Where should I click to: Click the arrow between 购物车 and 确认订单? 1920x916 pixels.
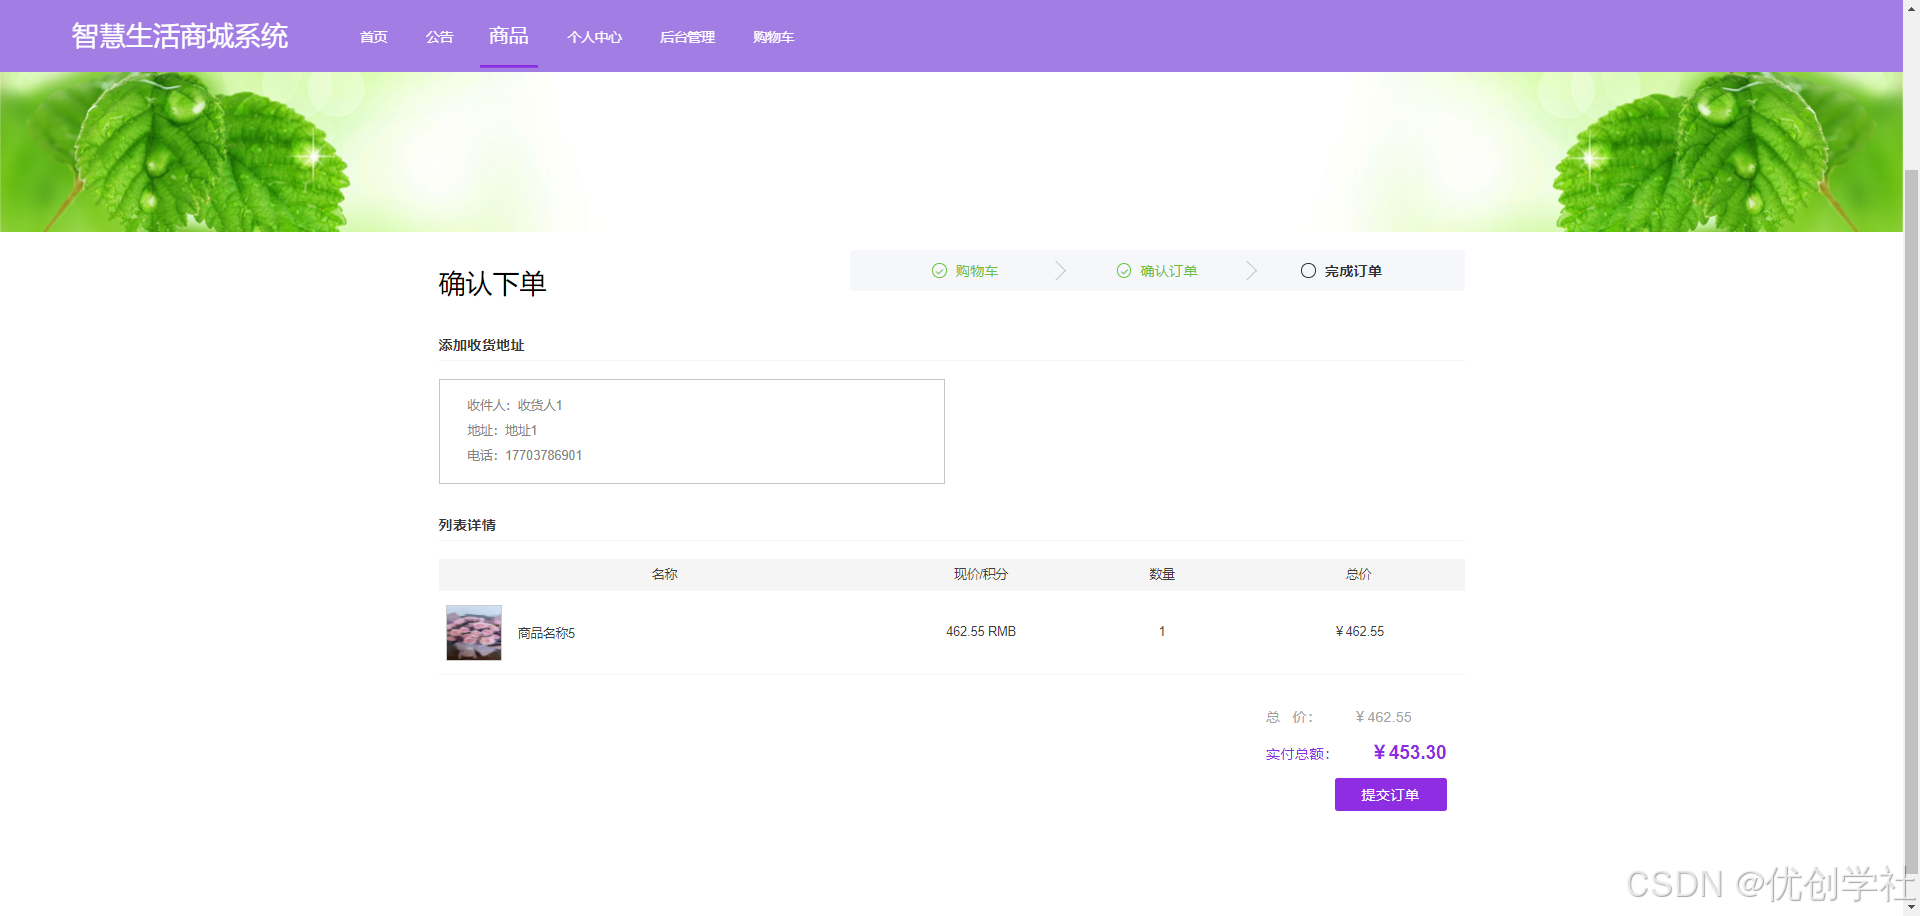tap(1060, 270)
